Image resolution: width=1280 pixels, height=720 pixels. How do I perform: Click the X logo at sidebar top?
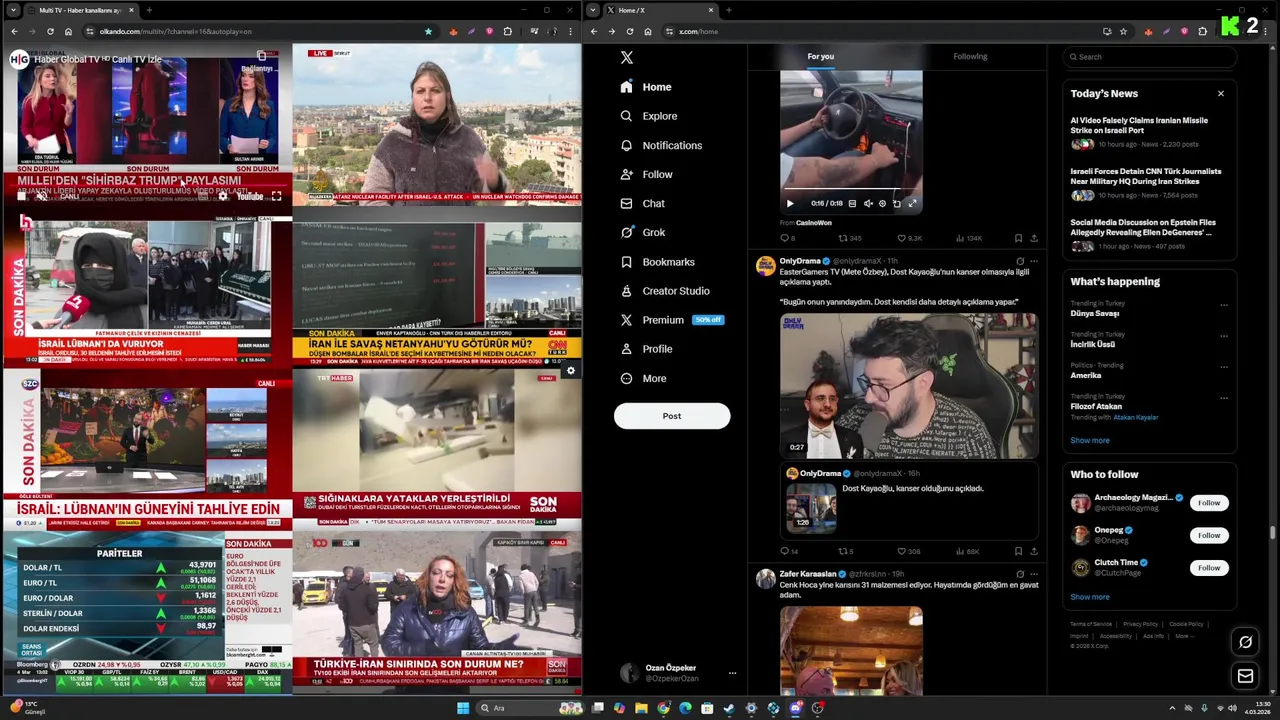pos(626,58)
